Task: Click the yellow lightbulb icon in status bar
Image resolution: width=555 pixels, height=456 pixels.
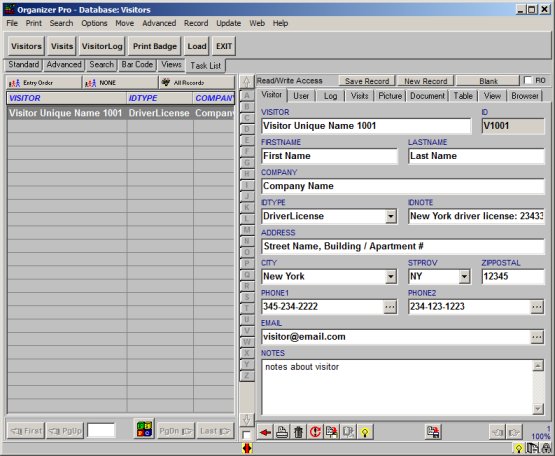Action: (519, 449)
